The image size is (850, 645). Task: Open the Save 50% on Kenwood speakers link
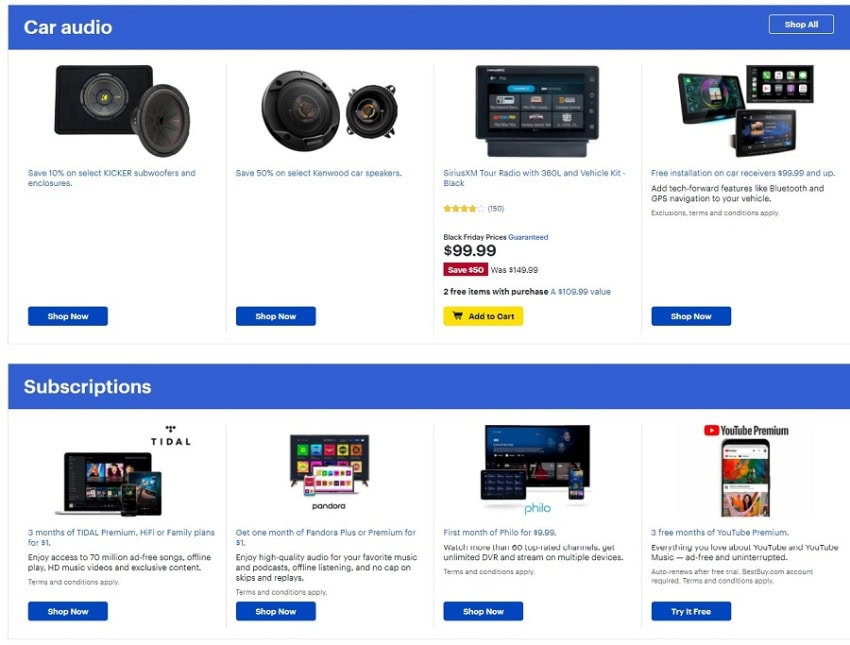(x=319, y=173)
